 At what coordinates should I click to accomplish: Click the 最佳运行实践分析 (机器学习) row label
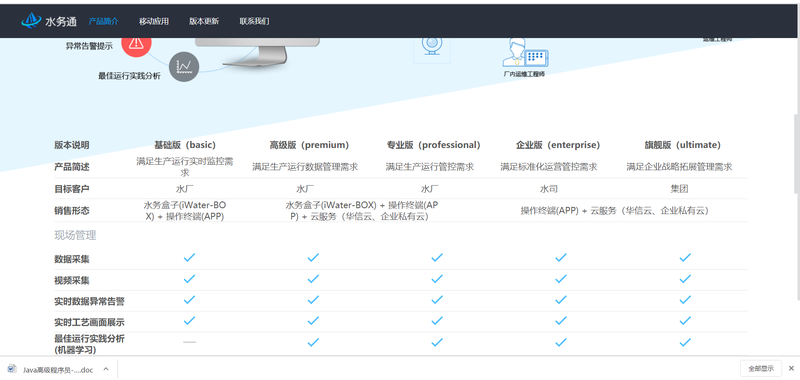pos(89,344)
